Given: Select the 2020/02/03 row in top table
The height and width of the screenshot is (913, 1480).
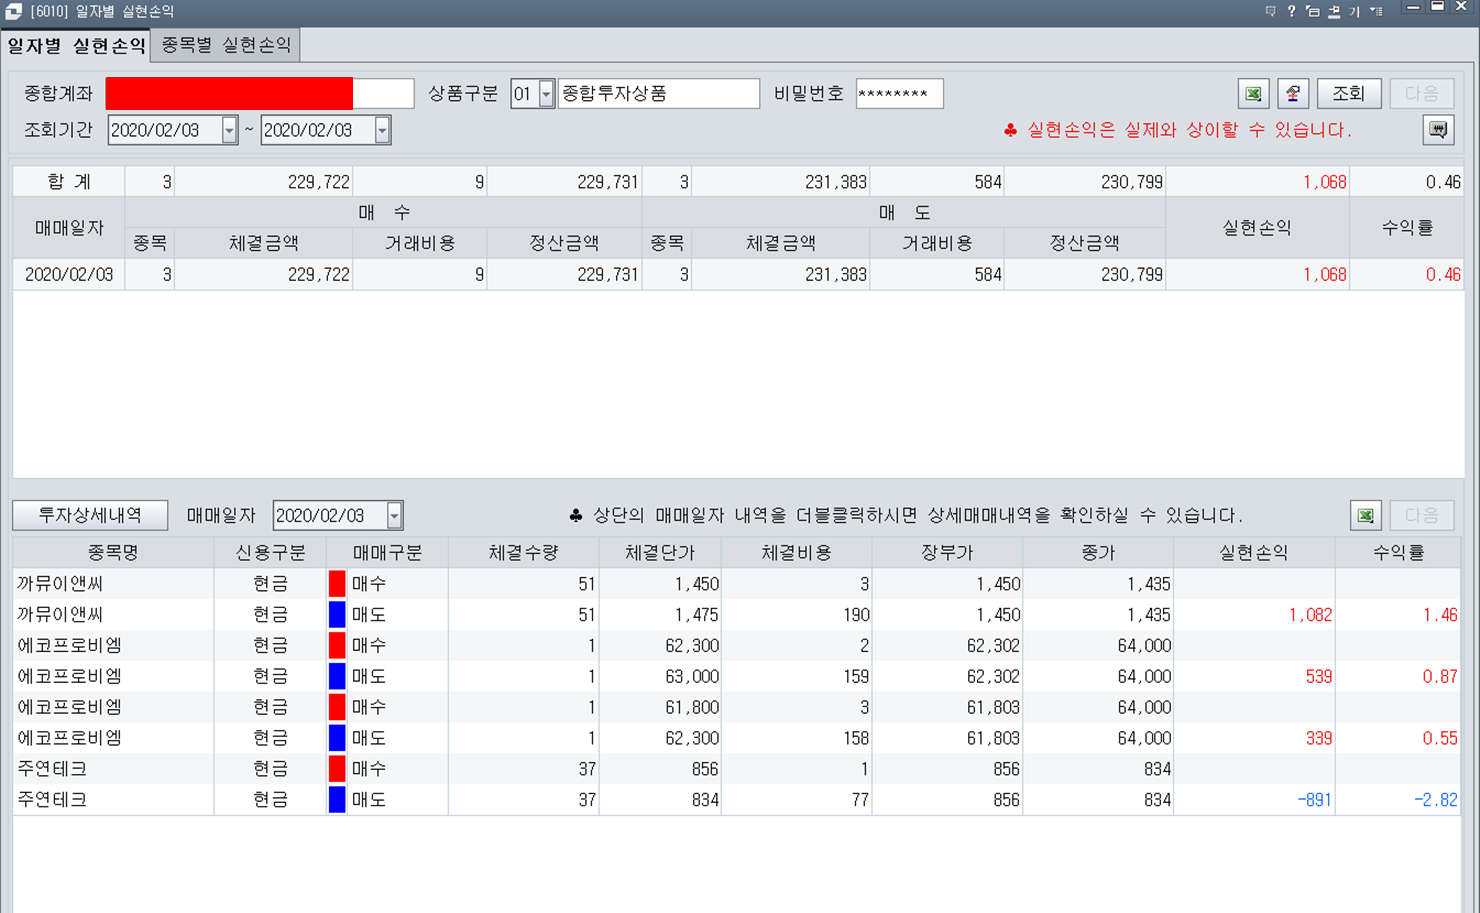Looking at the screenshot, I should (x=737, y=275).
